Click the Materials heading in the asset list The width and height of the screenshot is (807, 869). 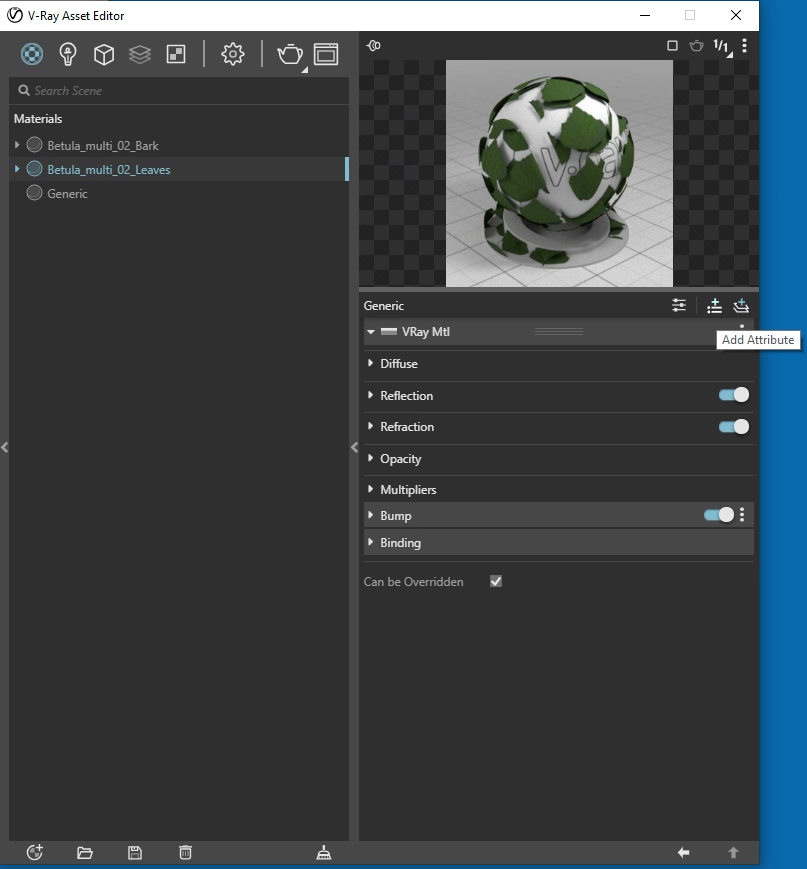click(x=38, y=119)
